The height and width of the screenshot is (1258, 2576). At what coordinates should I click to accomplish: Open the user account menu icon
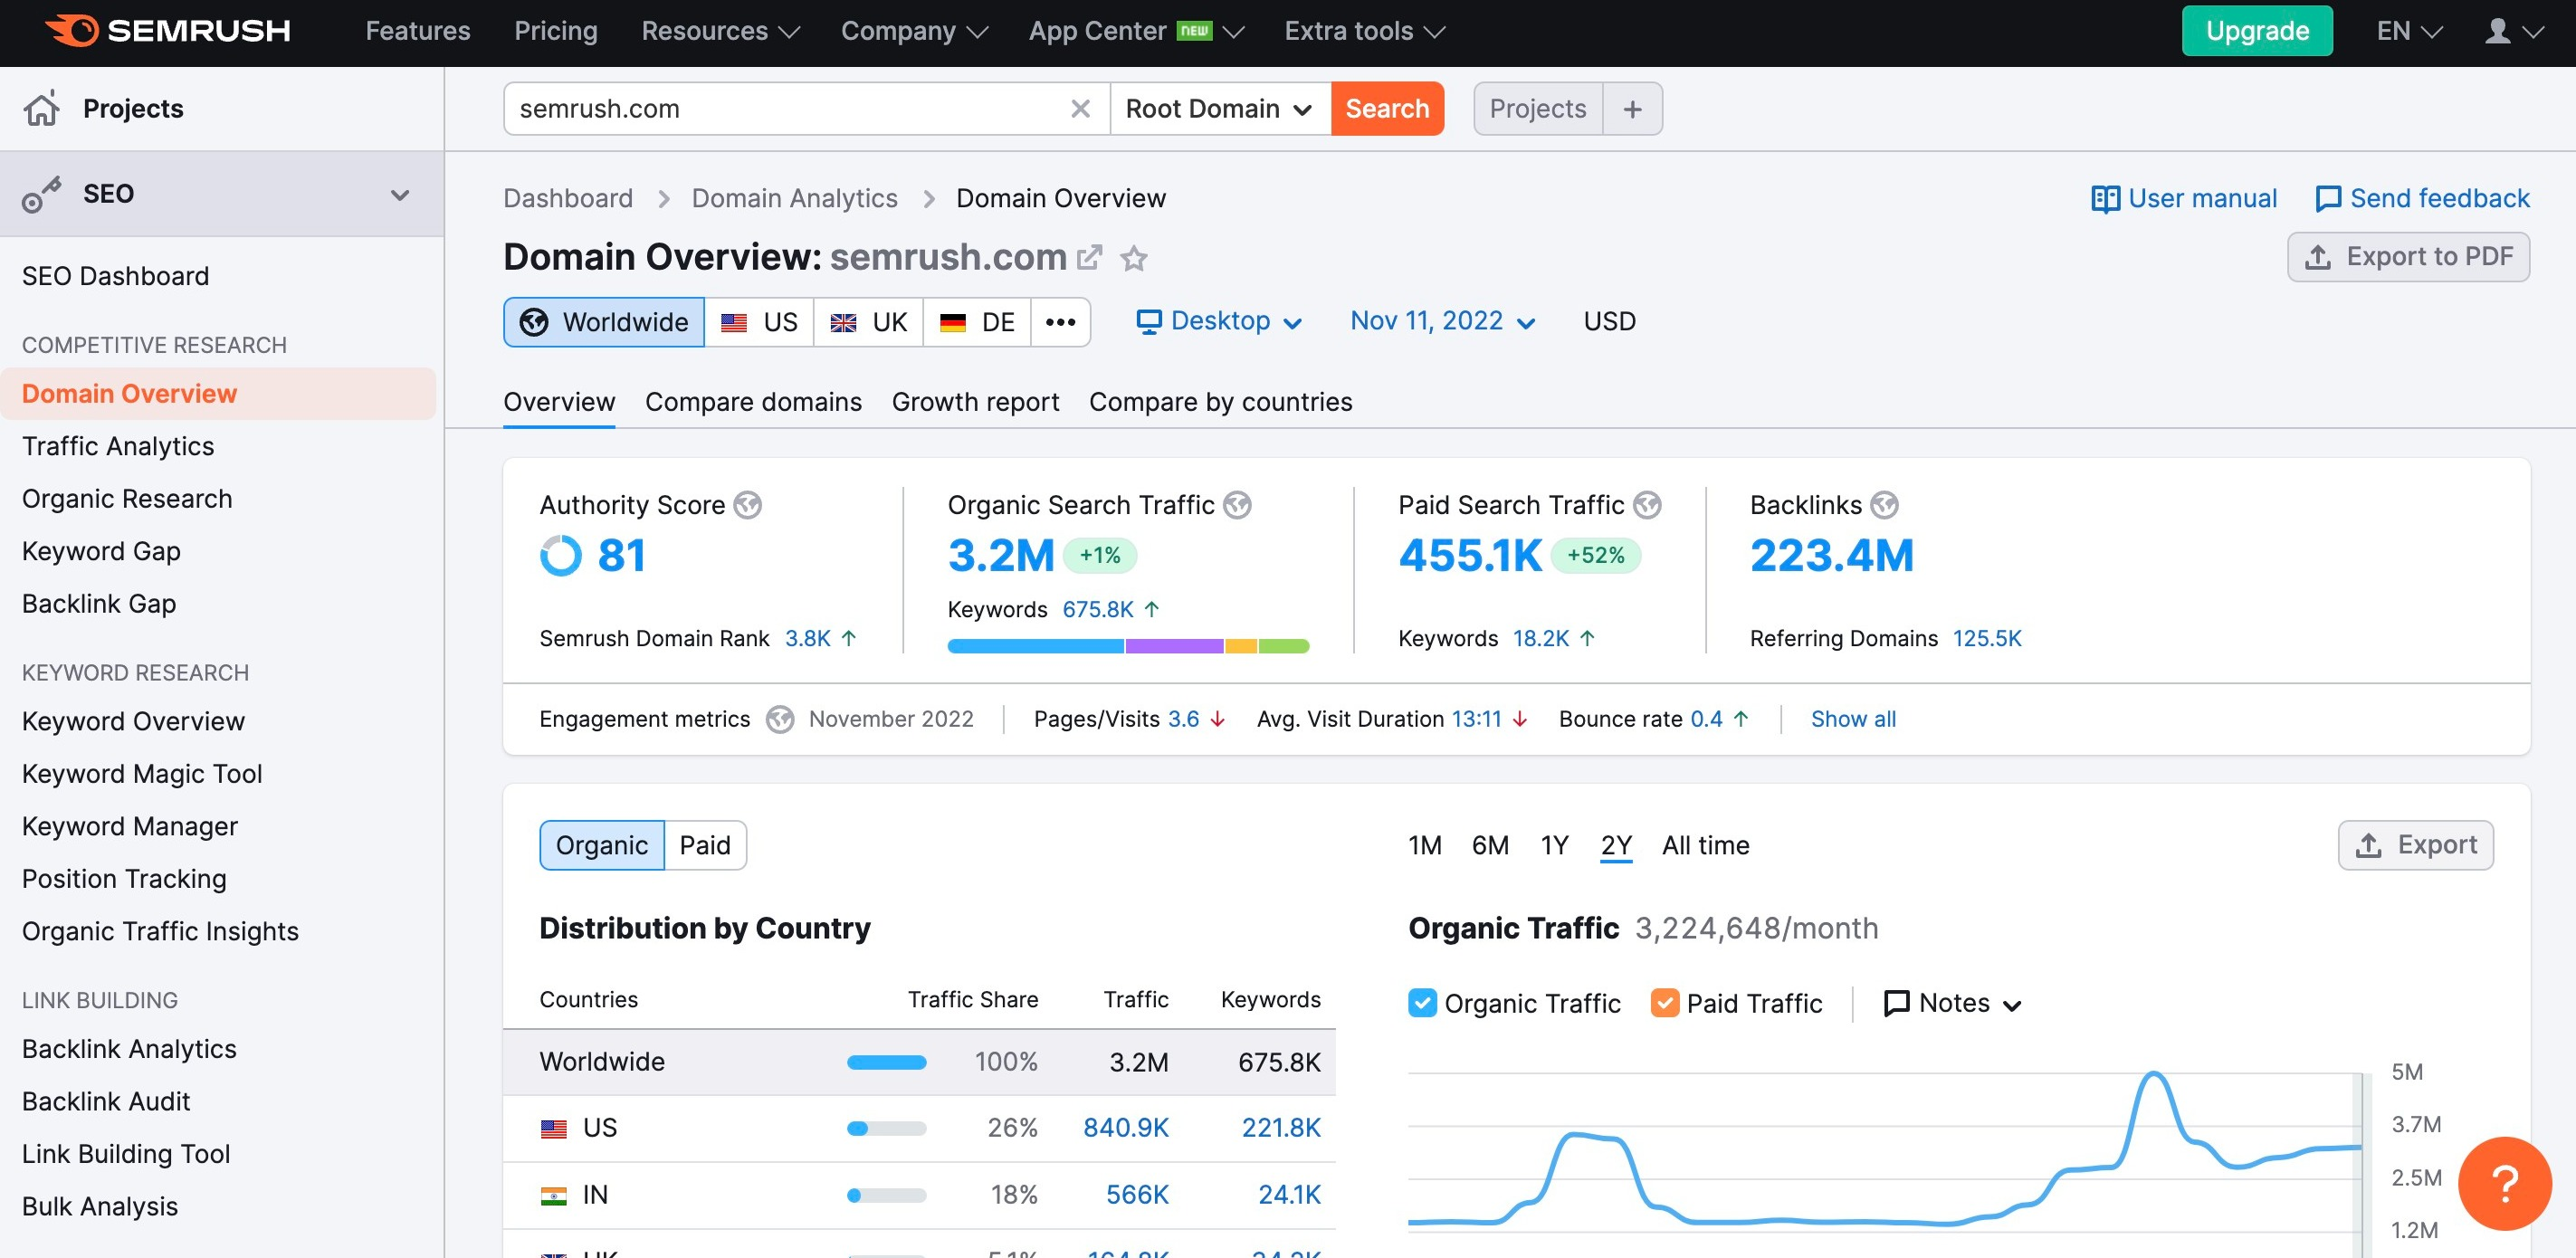click(x=2498, y=31)
